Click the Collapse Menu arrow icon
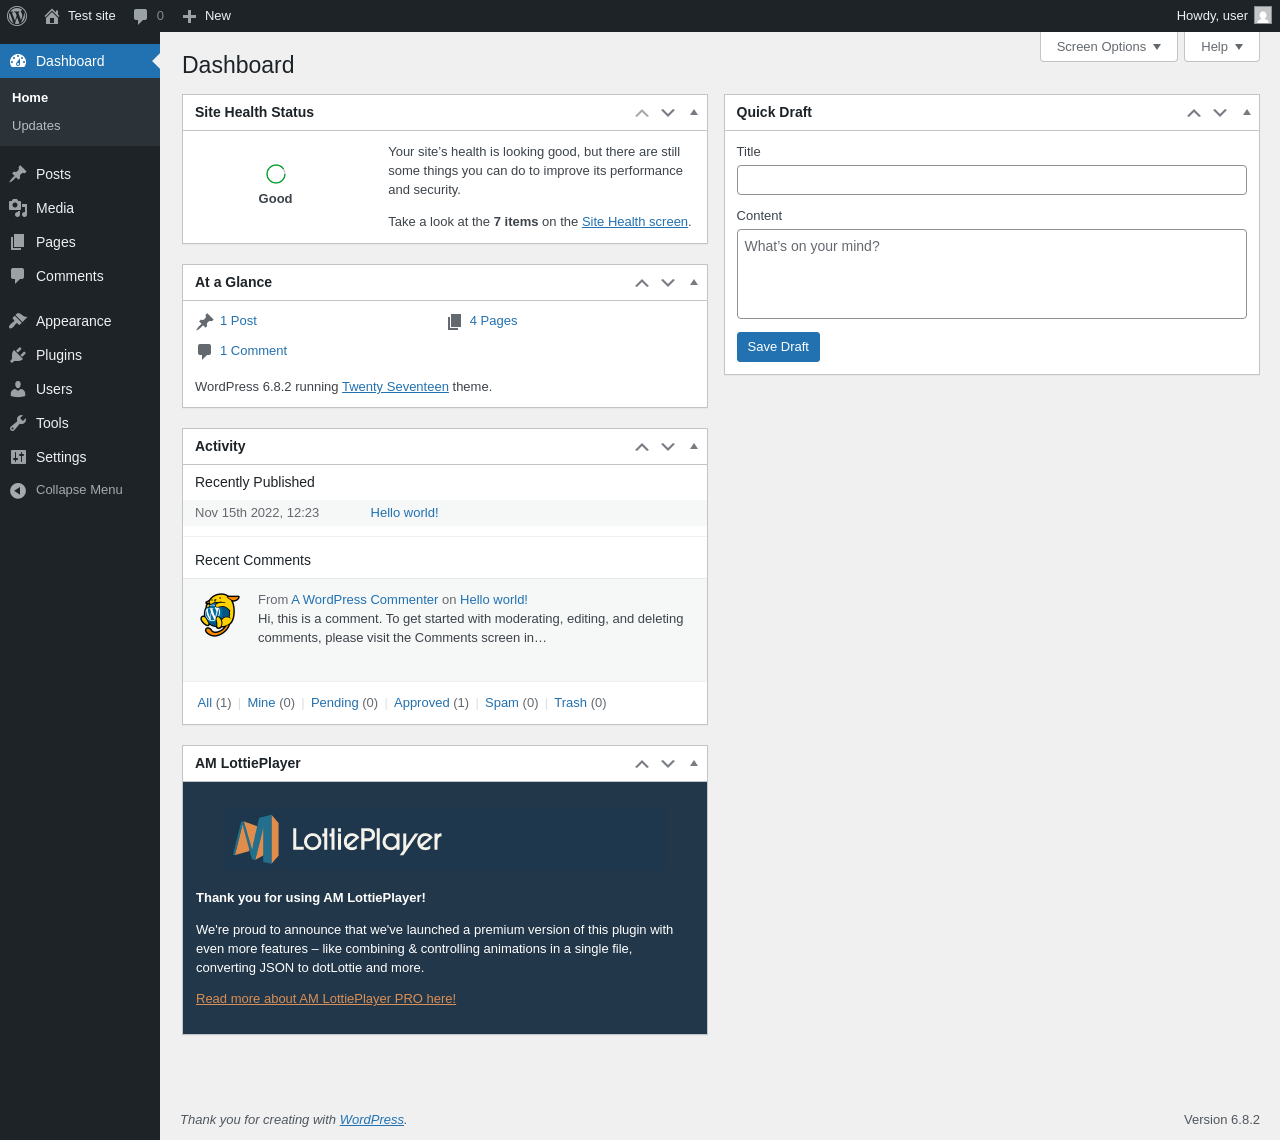The width and height of the screenshot is (1280, 1140). pos(18,490)
